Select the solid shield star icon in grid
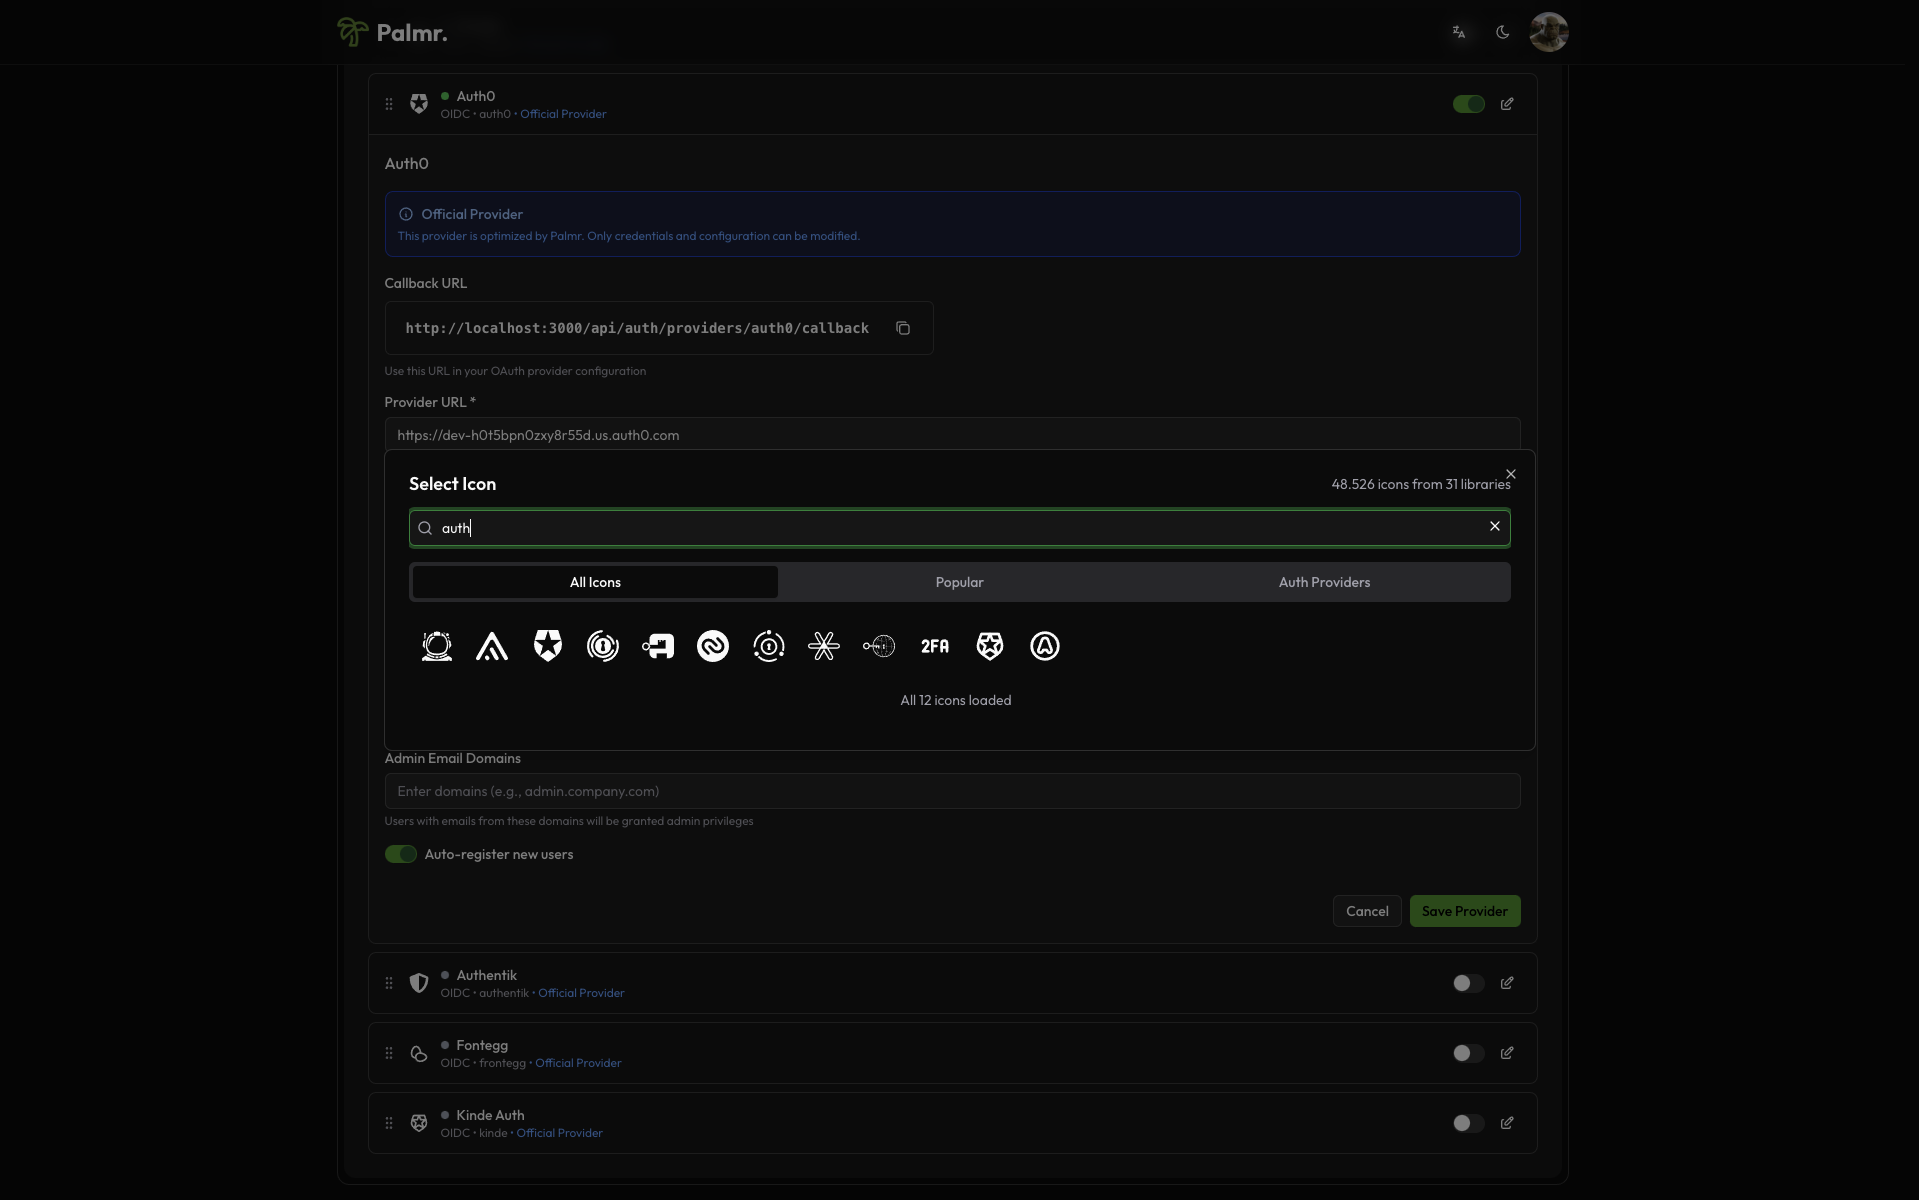1919x1200 pixels. pos(548,646)
